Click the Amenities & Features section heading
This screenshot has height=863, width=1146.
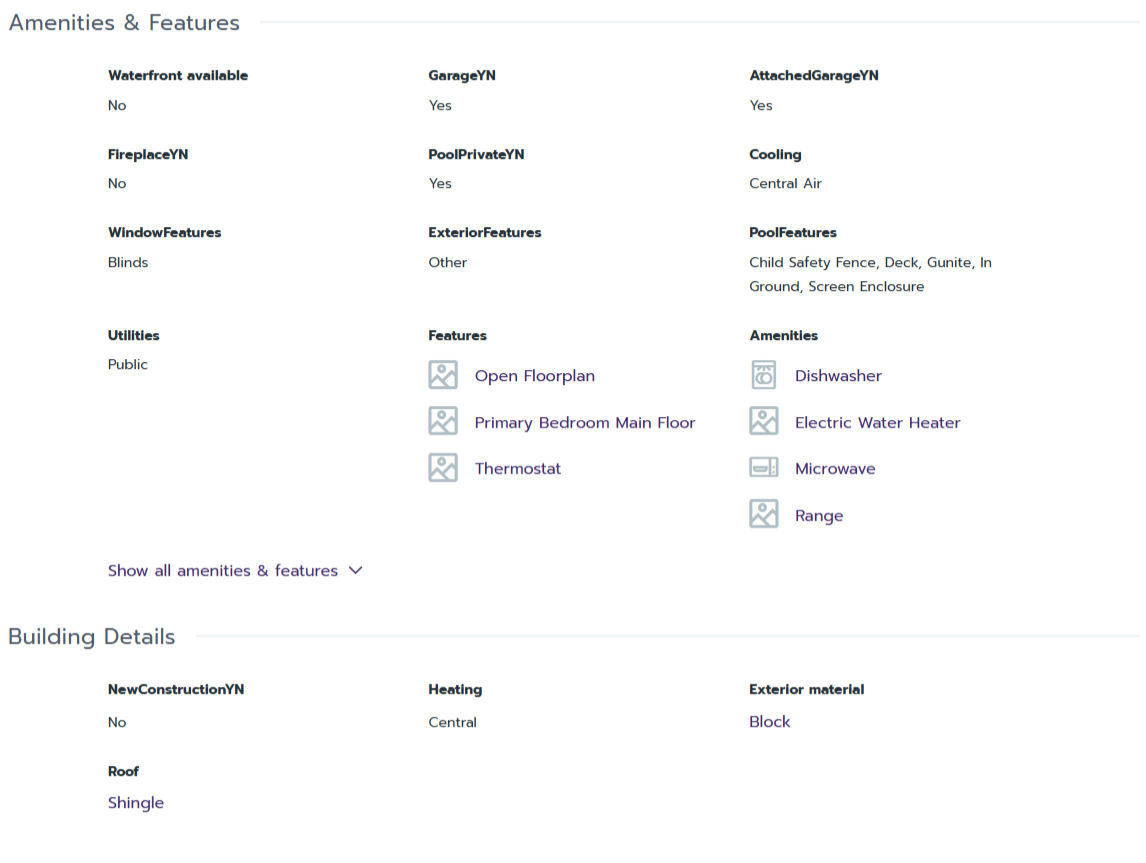point(124,23)
